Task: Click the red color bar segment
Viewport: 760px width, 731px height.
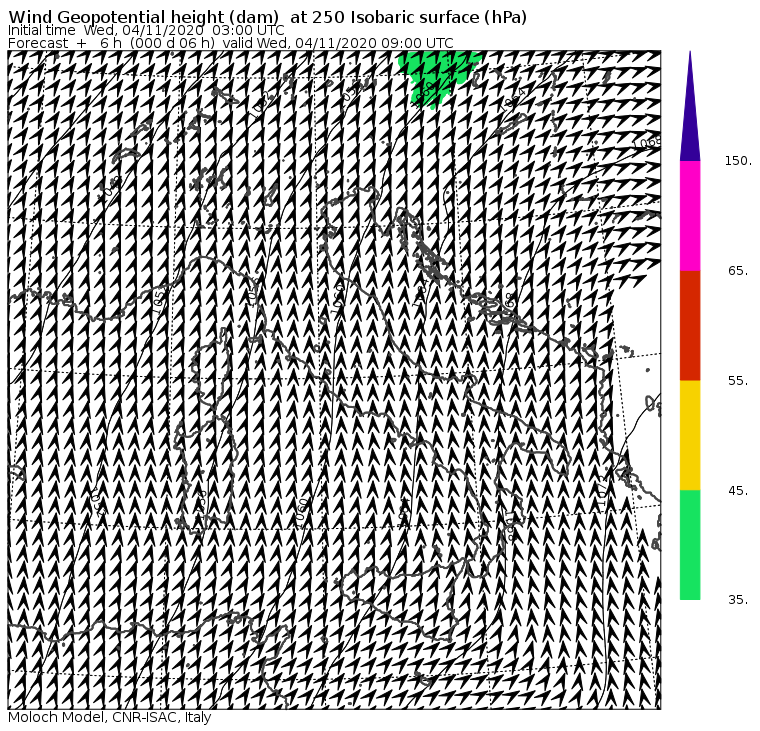Action: pyautogui.click(x=690, y=325)
